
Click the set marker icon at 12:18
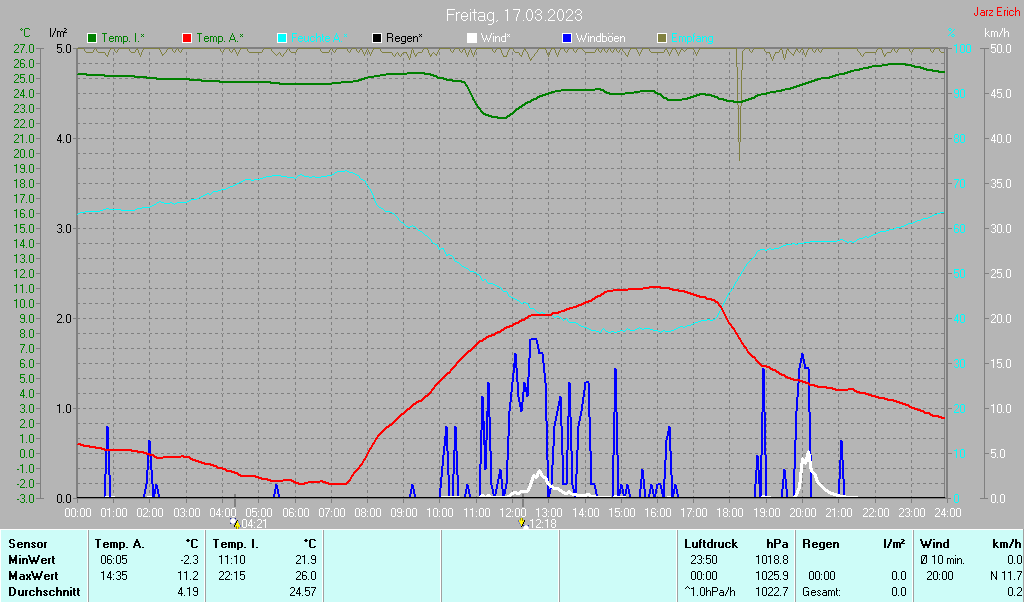(x=522, y=523)
